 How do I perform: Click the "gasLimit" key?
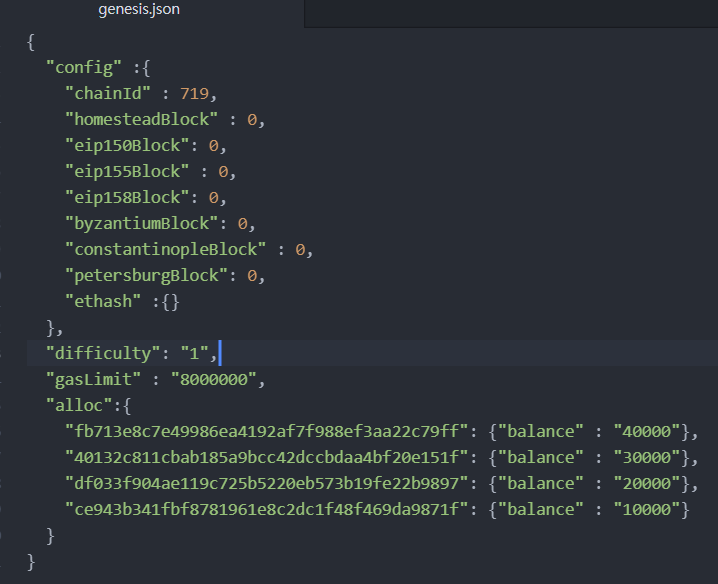tap(93, 380)
